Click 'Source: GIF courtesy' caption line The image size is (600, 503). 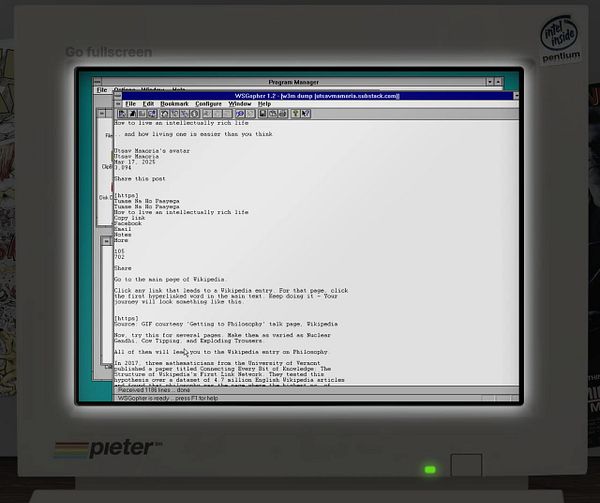click(226, 324)
